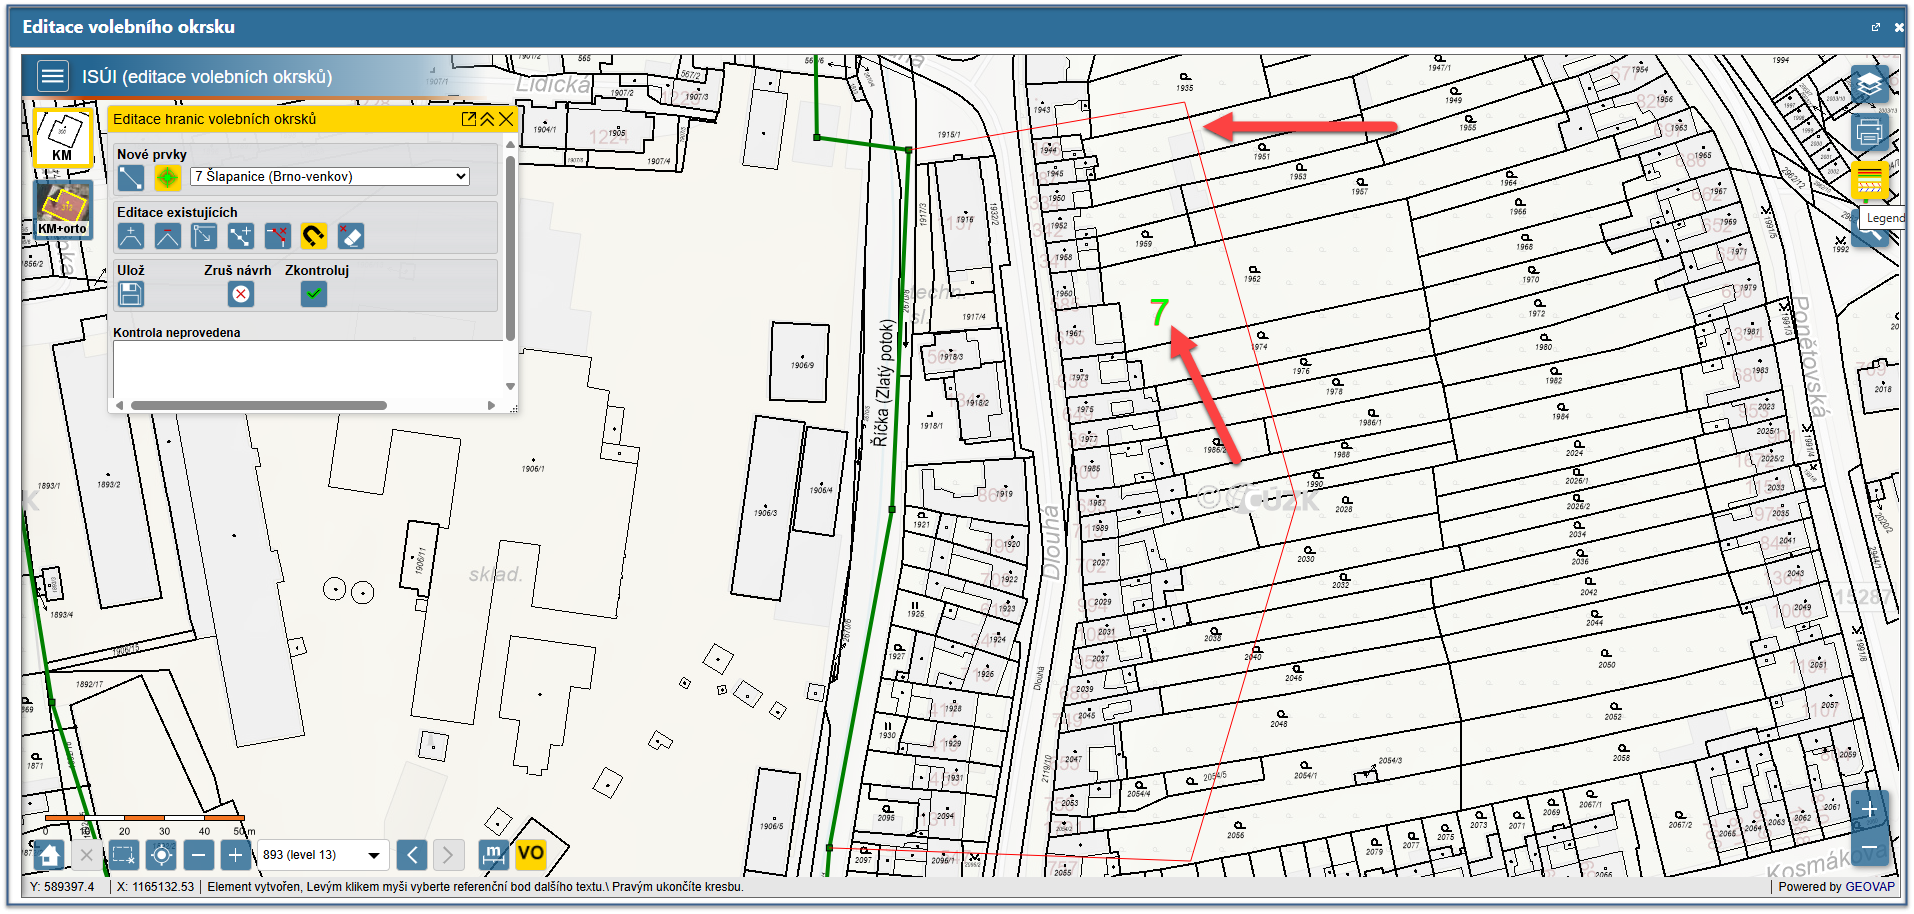Open the ISÚI hamburger menu
The image size is (1914, 914).
coord(53,76)
